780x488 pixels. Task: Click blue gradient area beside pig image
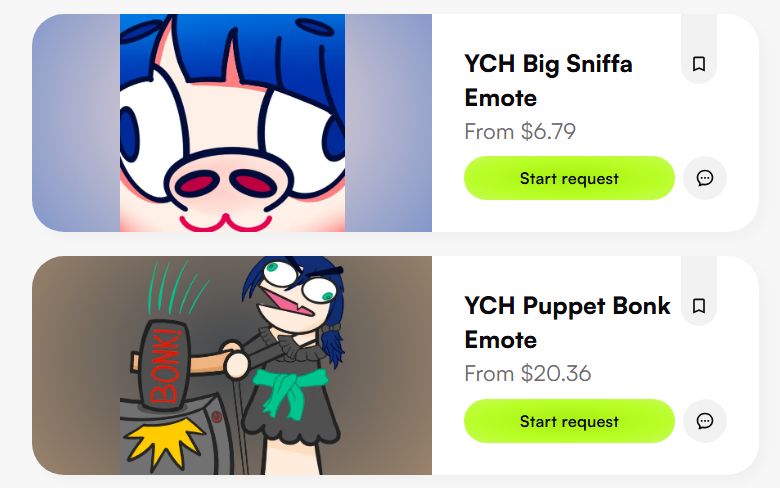(x=388, y=123)
